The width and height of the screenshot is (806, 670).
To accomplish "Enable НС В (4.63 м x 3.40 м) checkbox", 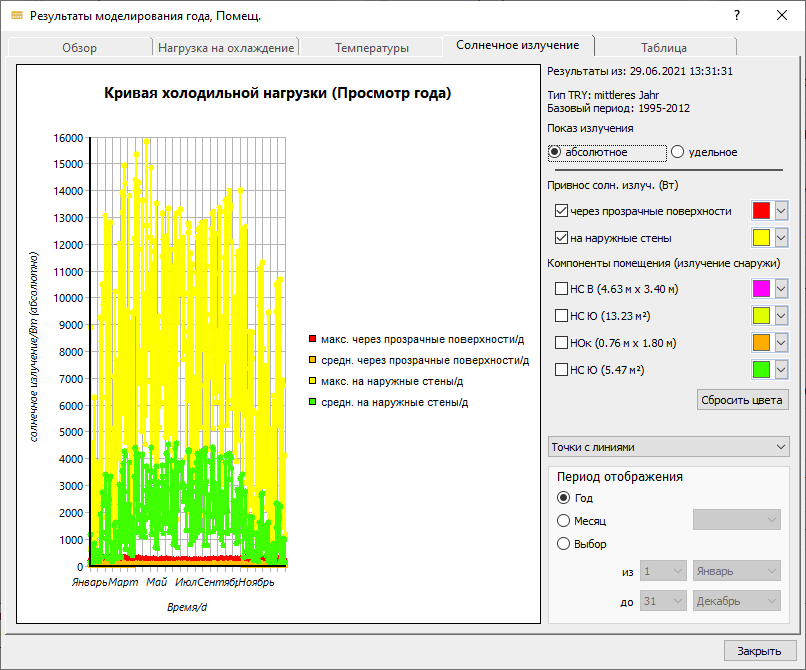I will pos(561,288).
